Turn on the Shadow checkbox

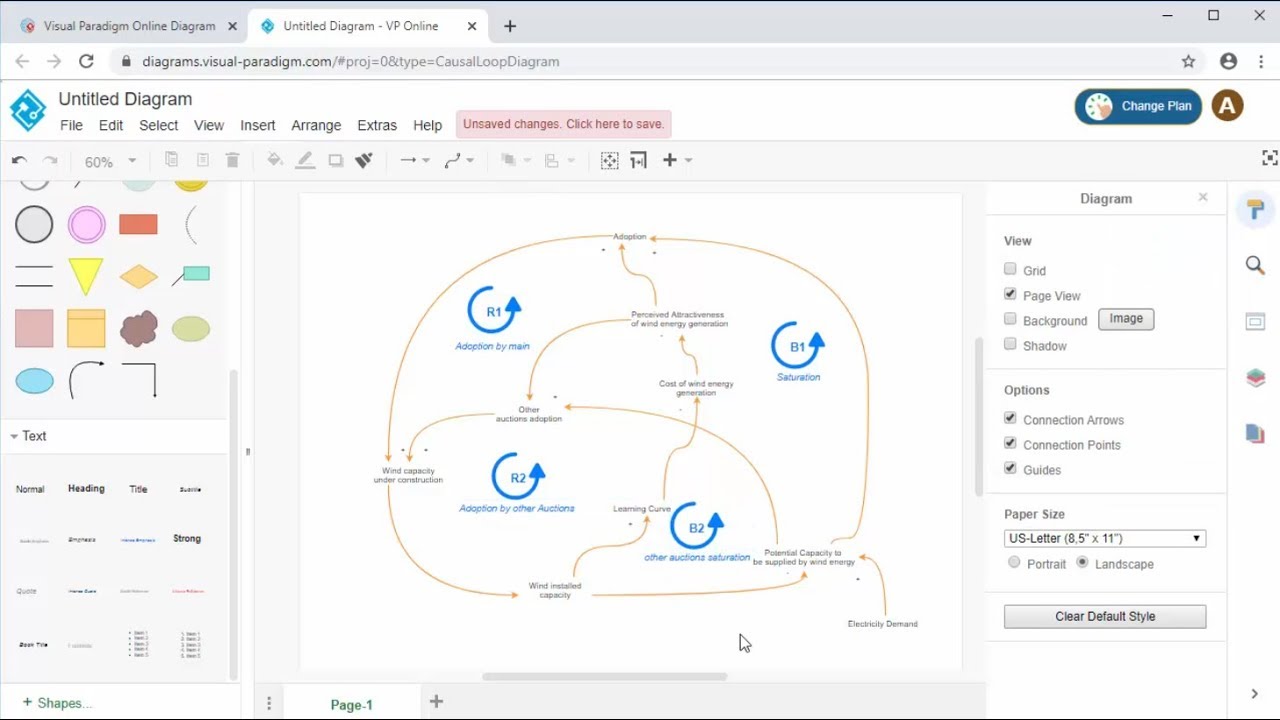(x=1010, y=344)
